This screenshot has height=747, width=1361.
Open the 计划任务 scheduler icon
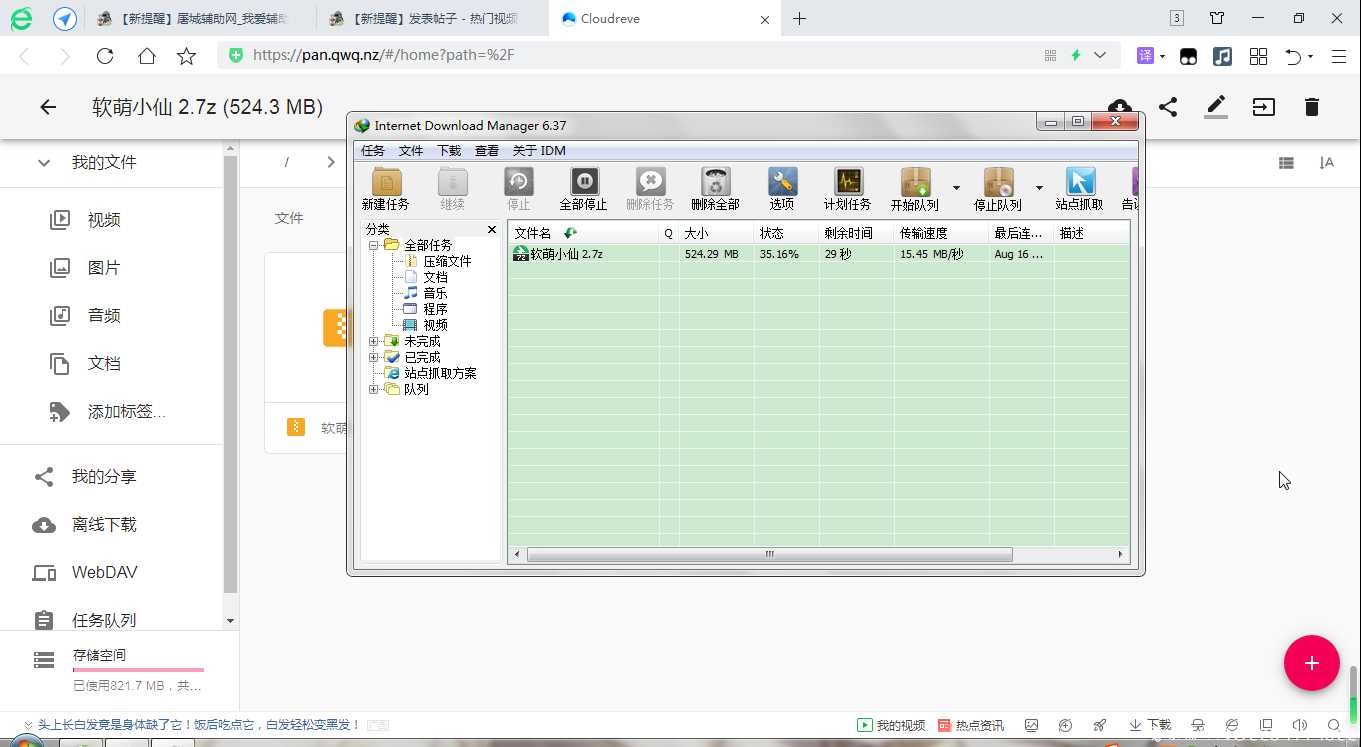(x=848, y=182)
